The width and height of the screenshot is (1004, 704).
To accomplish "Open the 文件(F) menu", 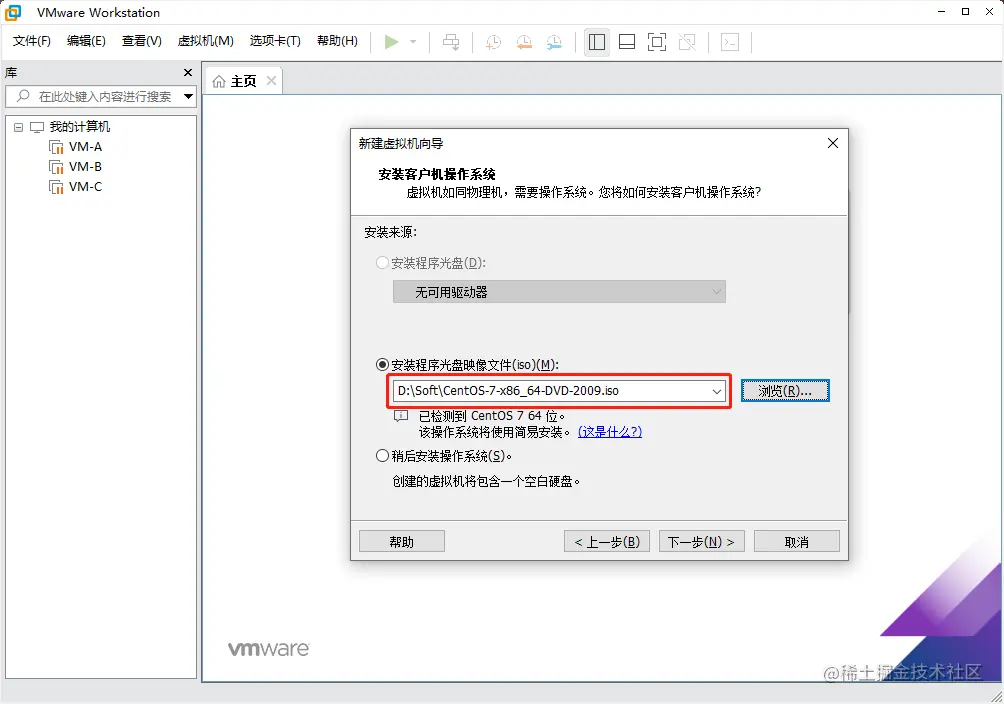I will 32,41.
